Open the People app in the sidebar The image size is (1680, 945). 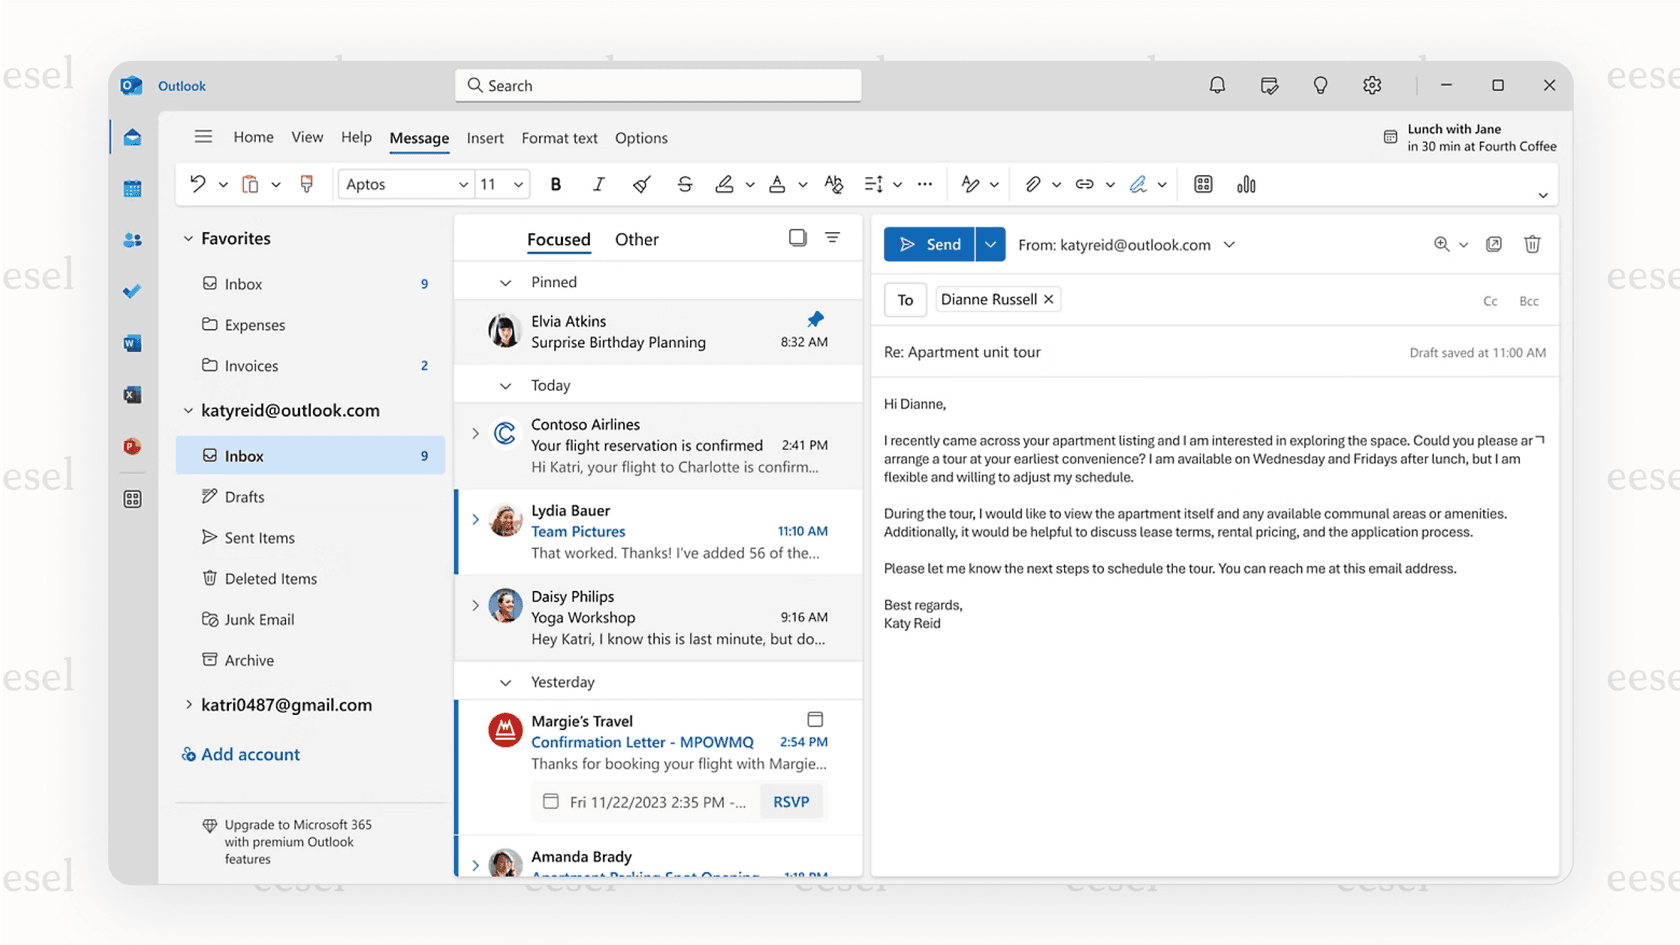132,240
